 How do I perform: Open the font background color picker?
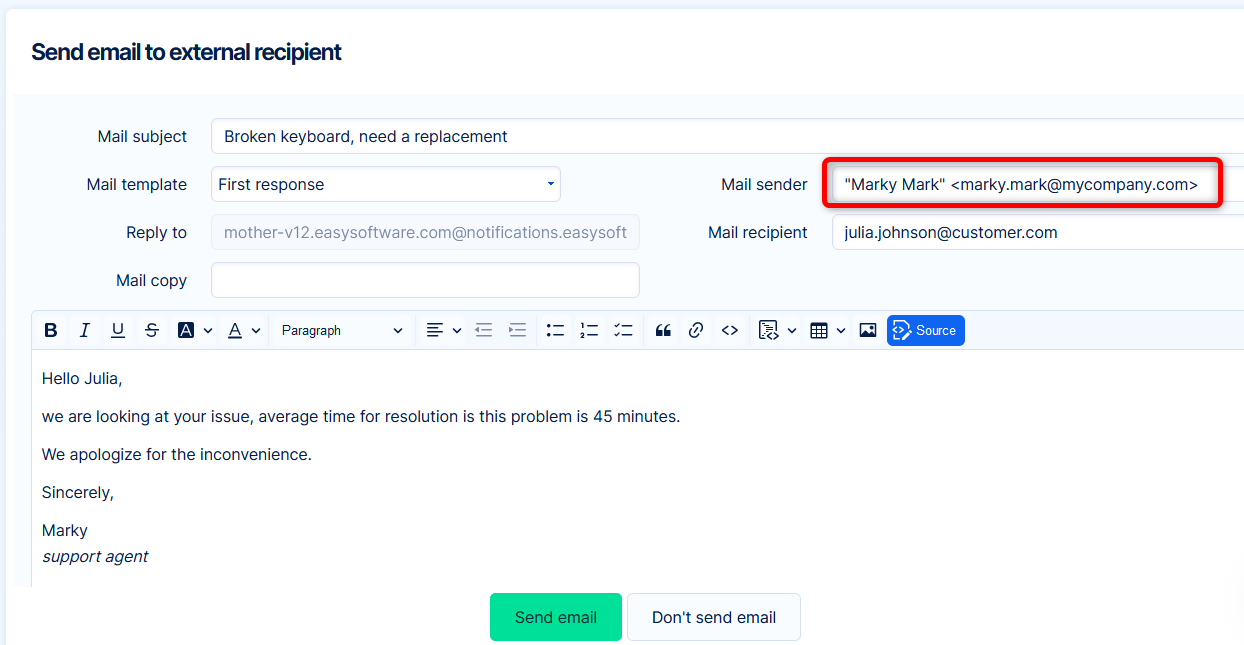(x=195, y=330)
